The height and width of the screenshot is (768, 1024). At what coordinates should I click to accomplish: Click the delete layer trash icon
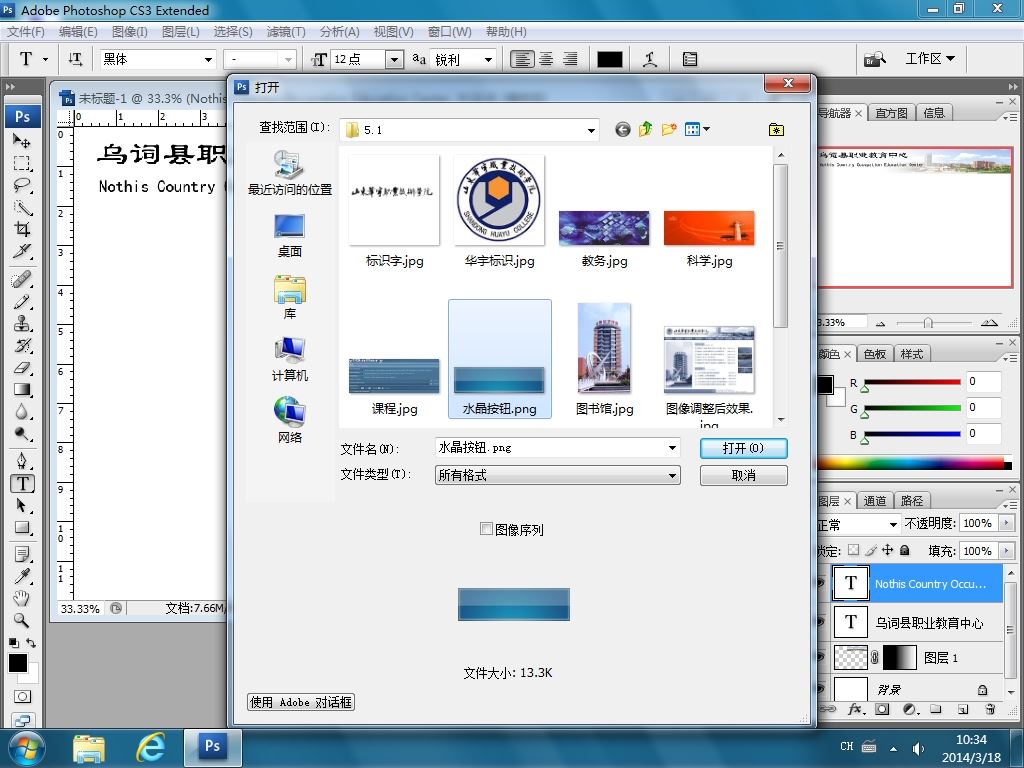(x=990, y=709)
